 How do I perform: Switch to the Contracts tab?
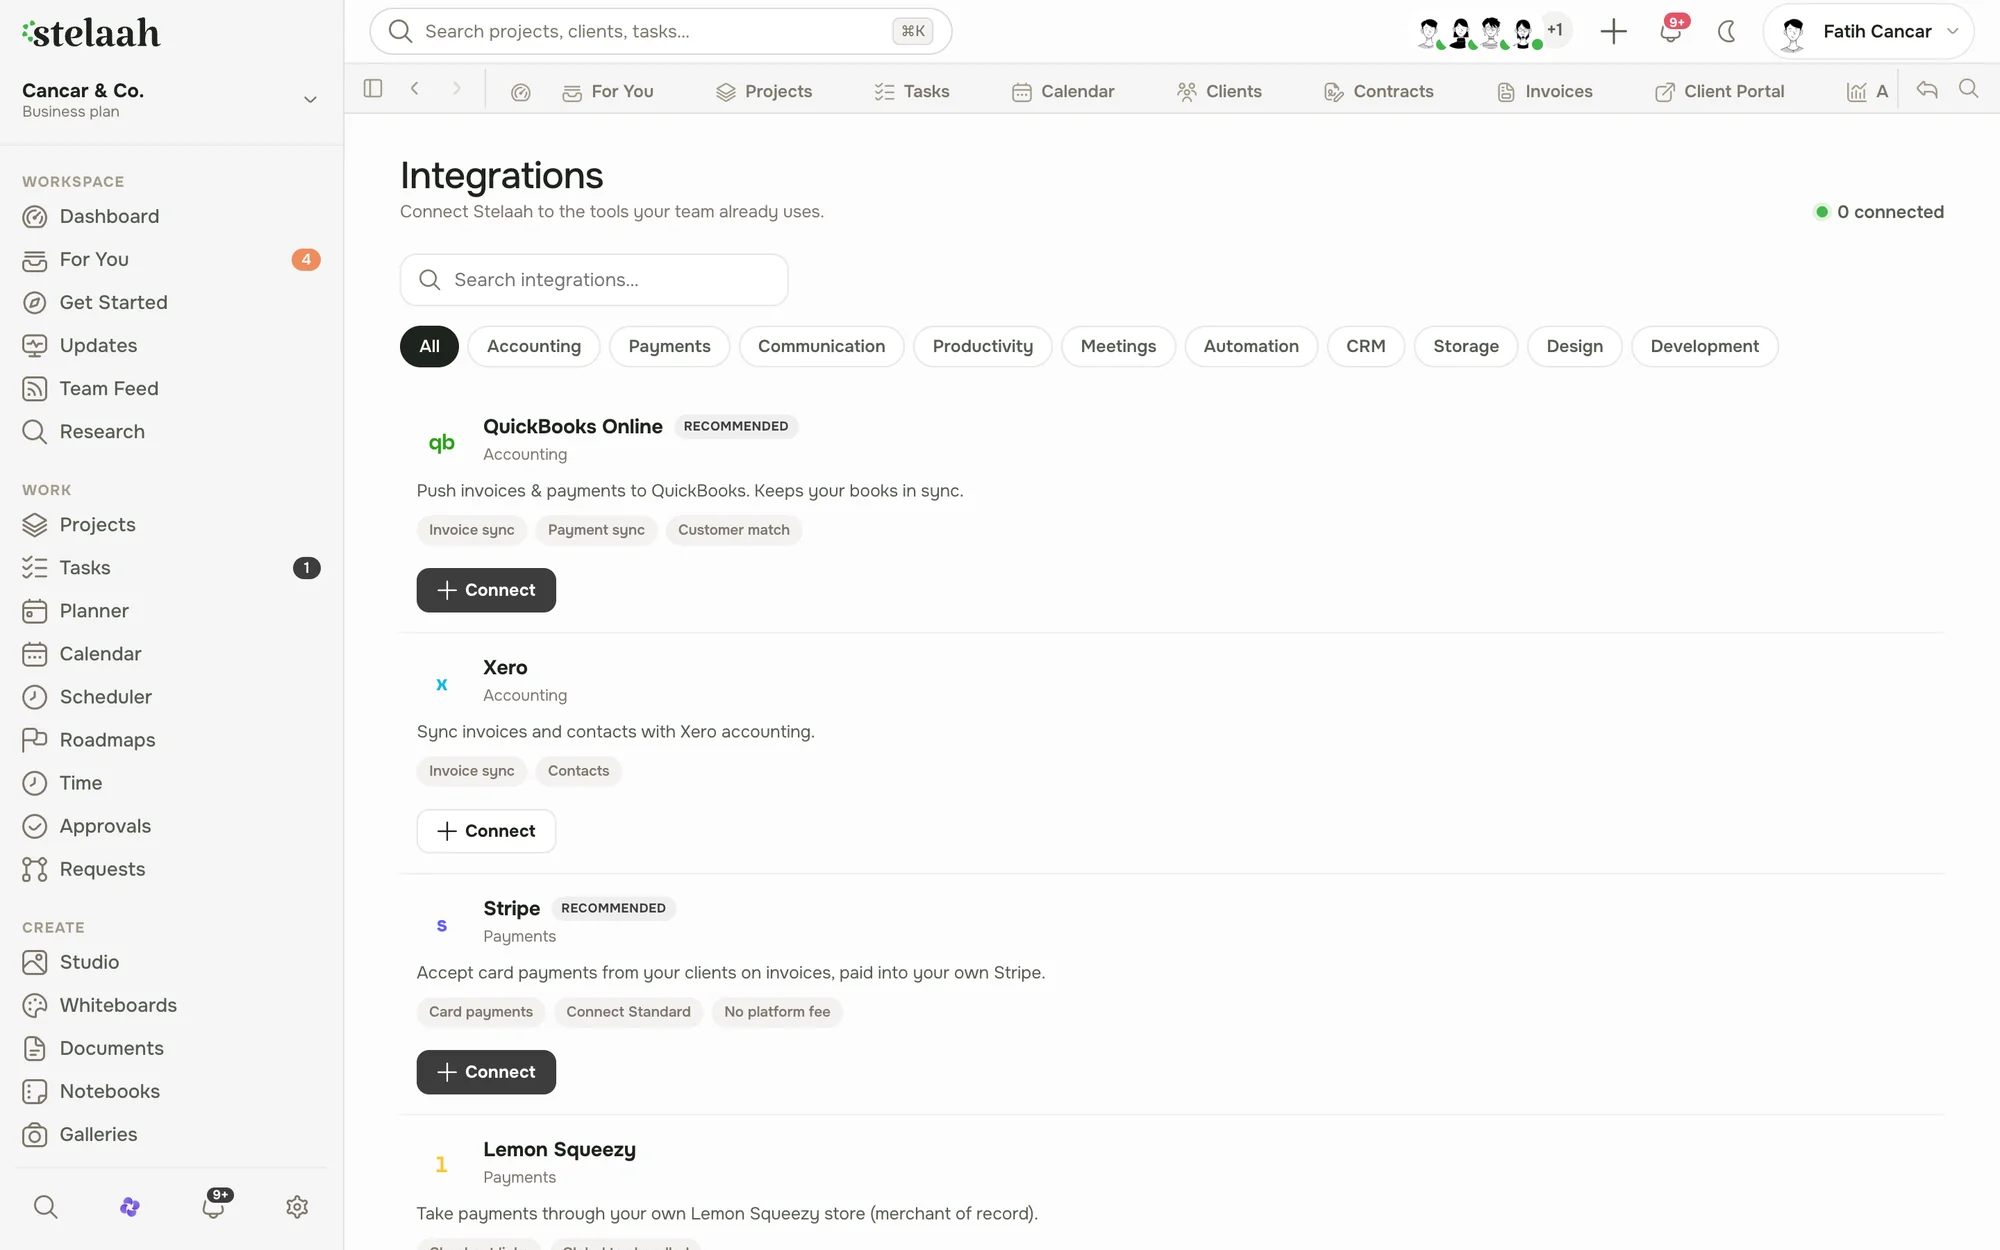point(1379,91)
